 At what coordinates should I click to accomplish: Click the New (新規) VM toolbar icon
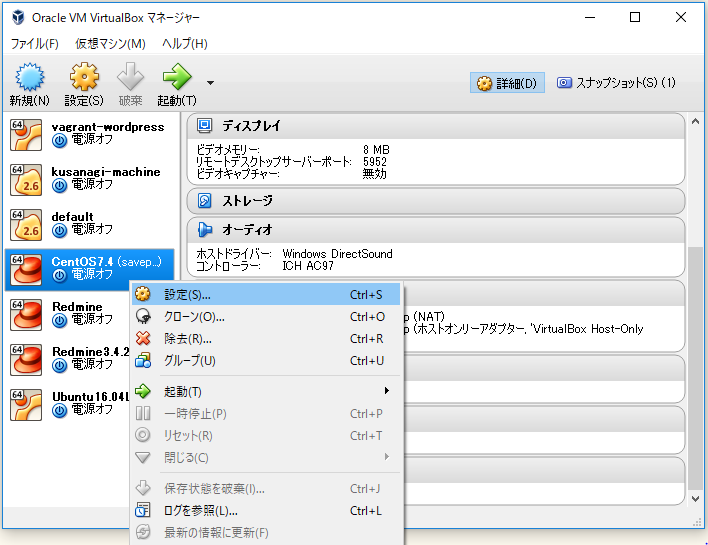(x=30, y=77)
